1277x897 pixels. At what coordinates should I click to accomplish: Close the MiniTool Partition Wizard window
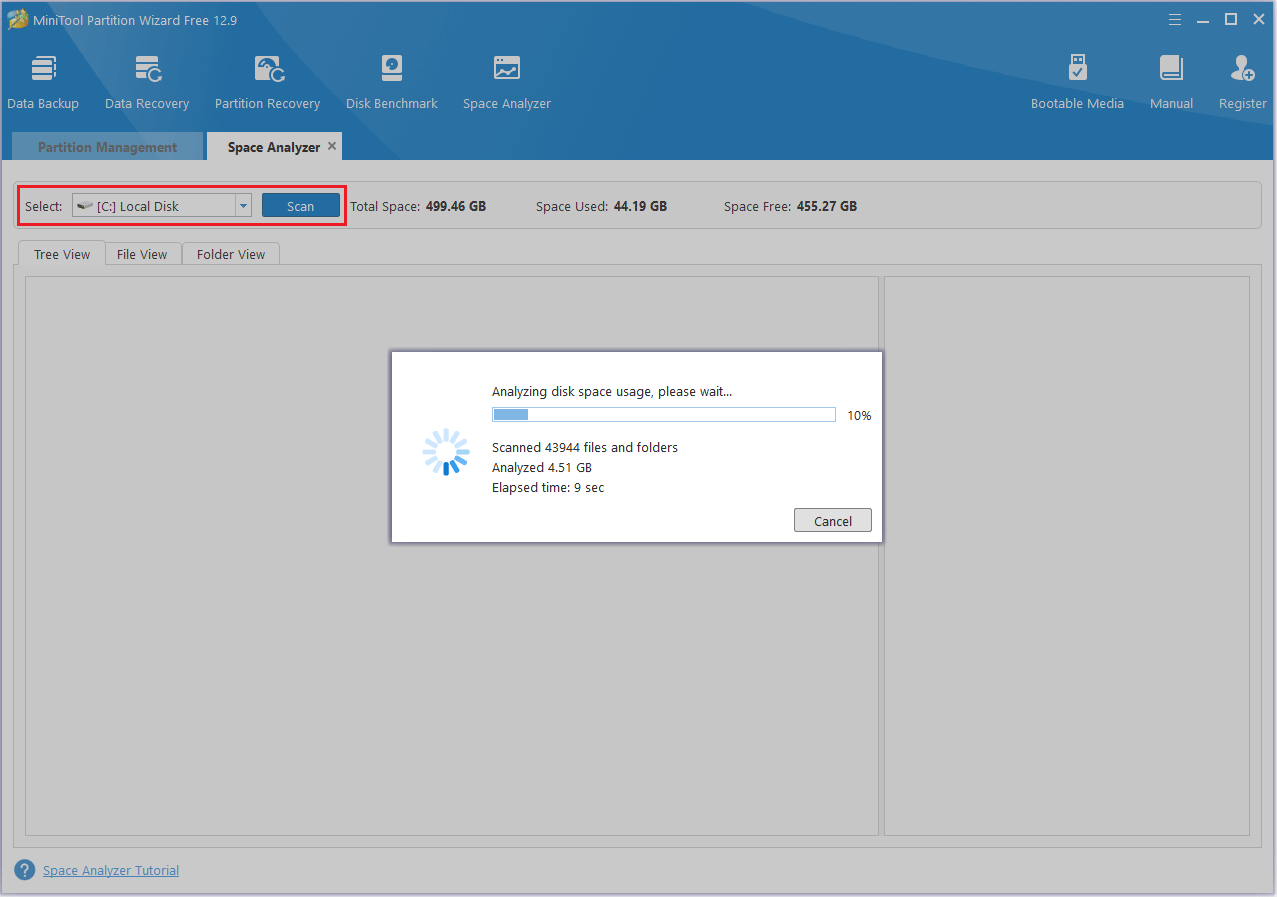pyautogui.click(x=1259, y=19)
